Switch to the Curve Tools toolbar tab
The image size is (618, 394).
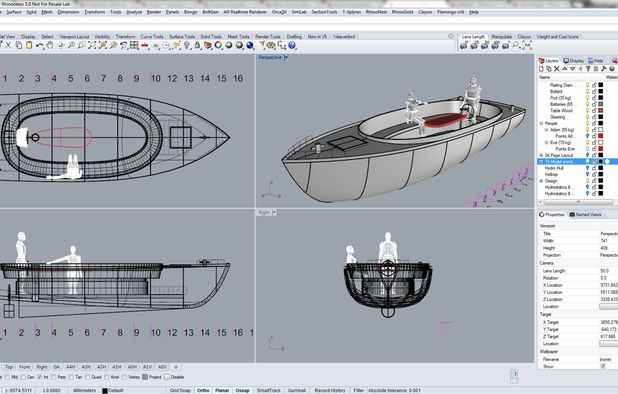(x=152, y=37)
